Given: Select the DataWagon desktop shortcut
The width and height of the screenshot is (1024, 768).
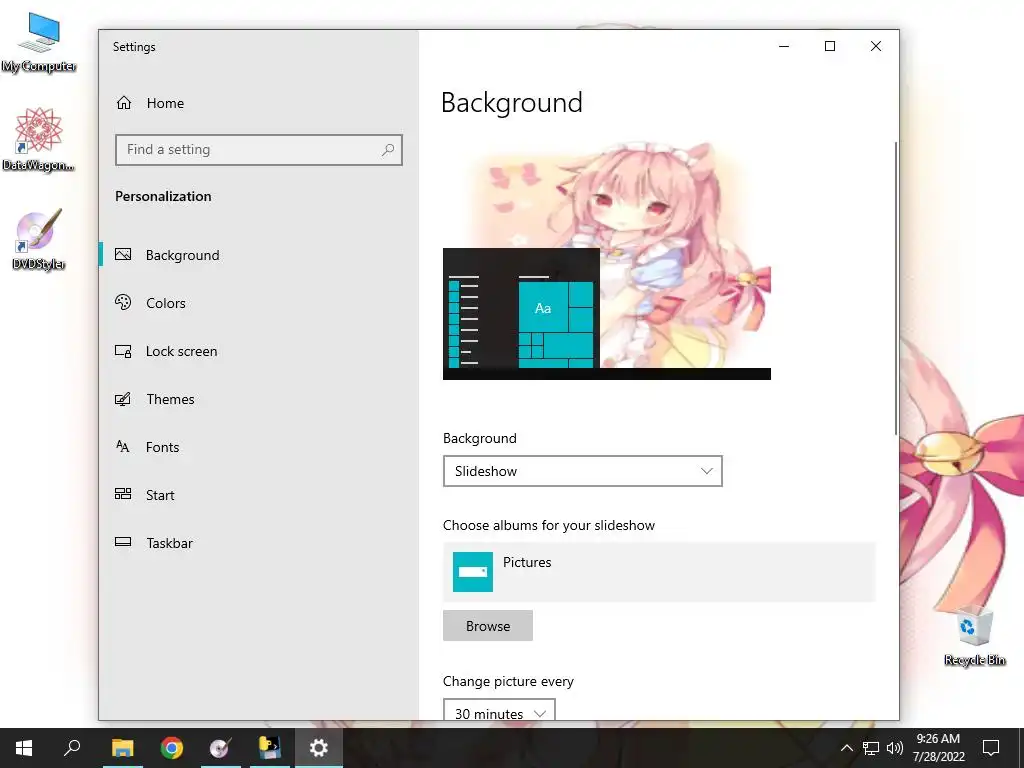Looking at the screenshot, I should pyautogui.click(x=39, y=140).
